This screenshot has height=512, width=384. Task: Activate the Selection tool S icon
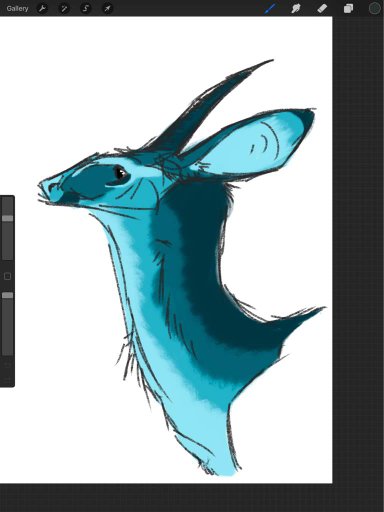coord(86,8)
